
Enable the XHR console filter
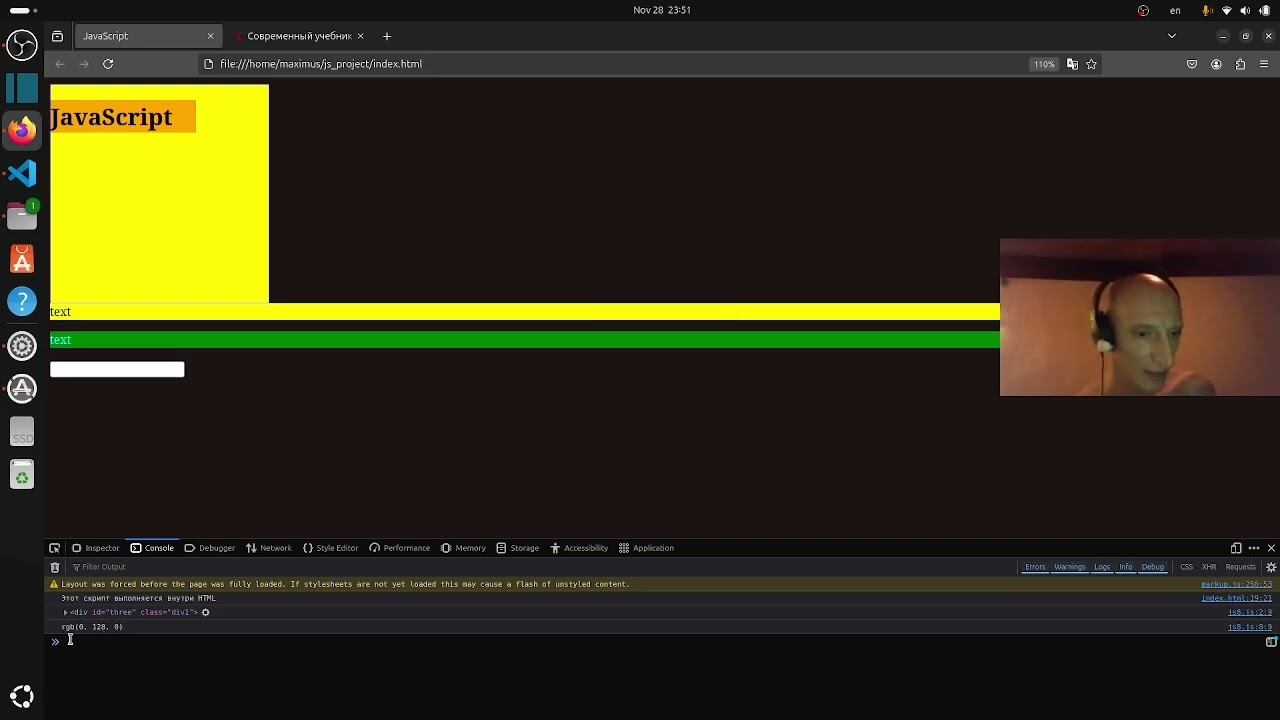pyautogui.click(x=1209, y=567)
